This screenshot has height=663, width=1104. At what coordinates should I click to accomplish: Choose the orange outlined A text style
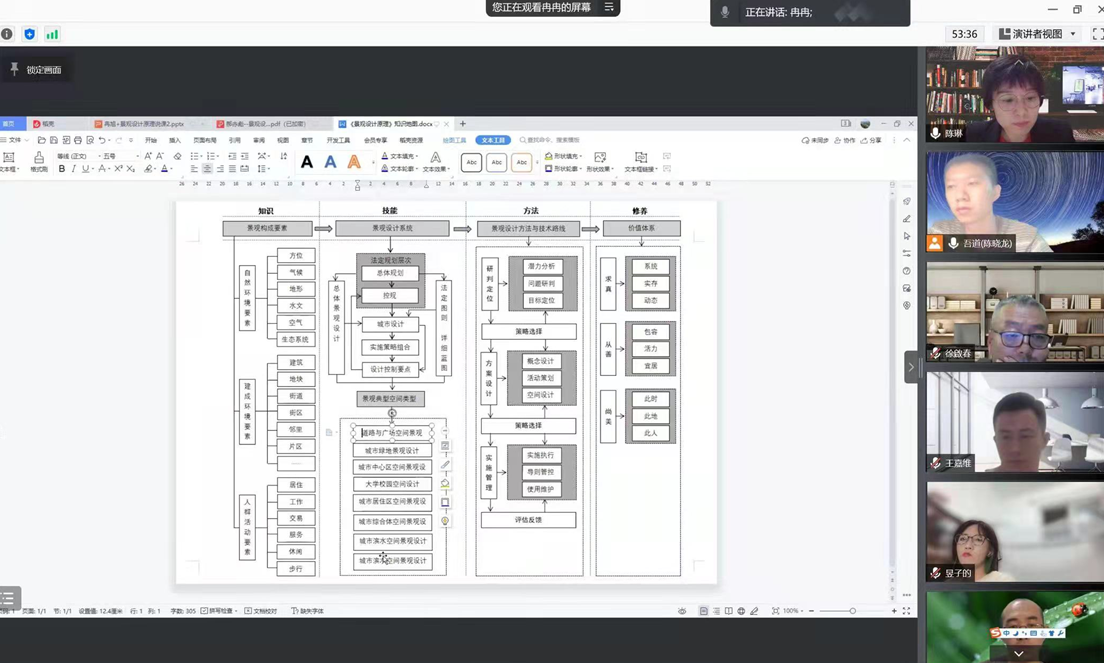point(354,162)
